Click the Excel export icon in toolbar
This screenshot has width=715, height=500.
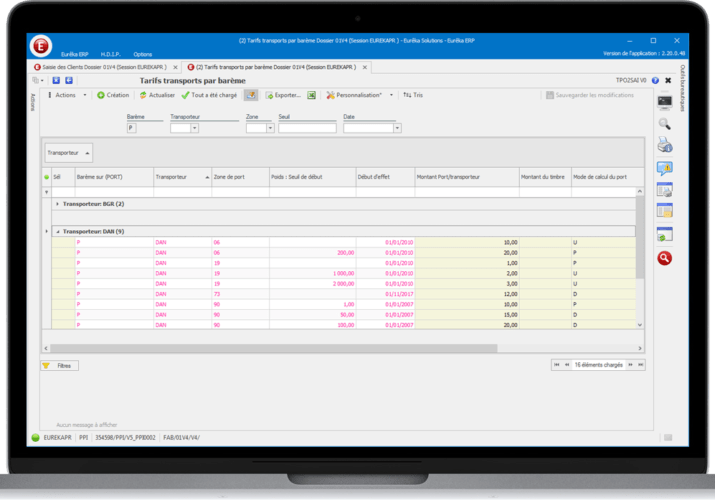click(311, 95)
